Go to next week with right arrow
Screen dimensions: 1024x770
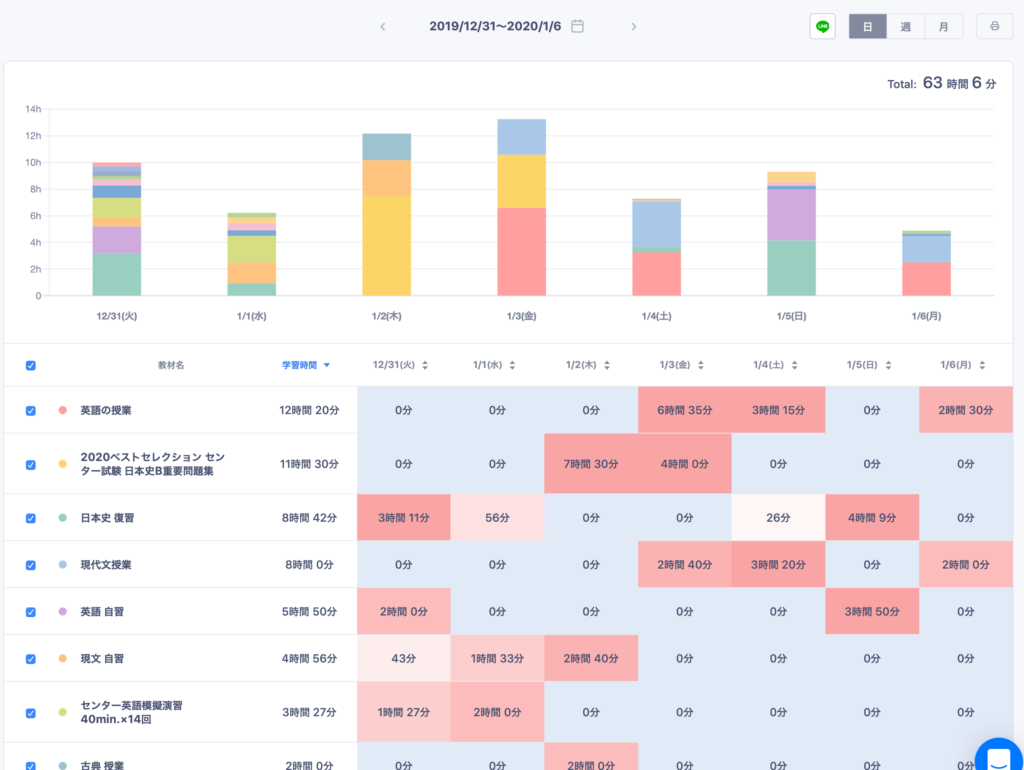tap(633, 27)
